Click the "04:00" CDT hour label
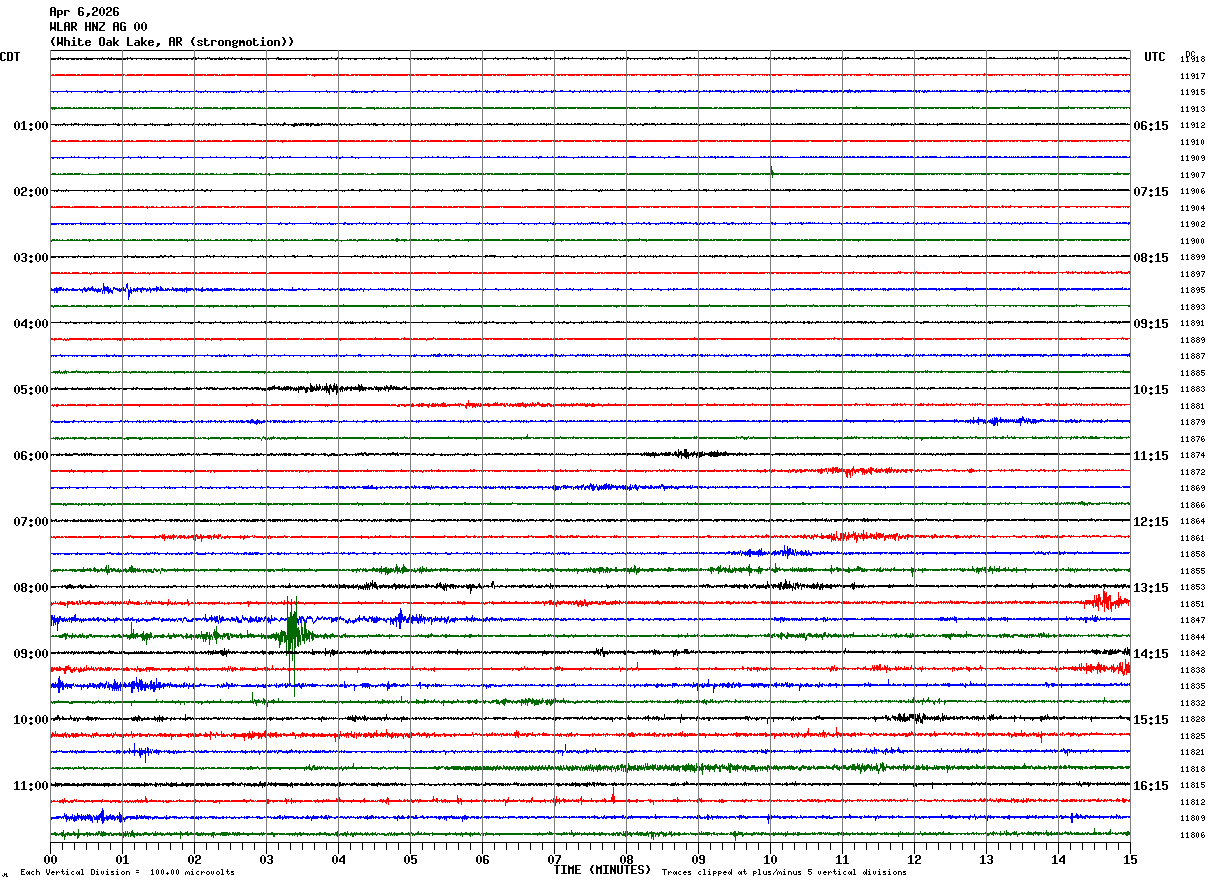 [31, 324]
